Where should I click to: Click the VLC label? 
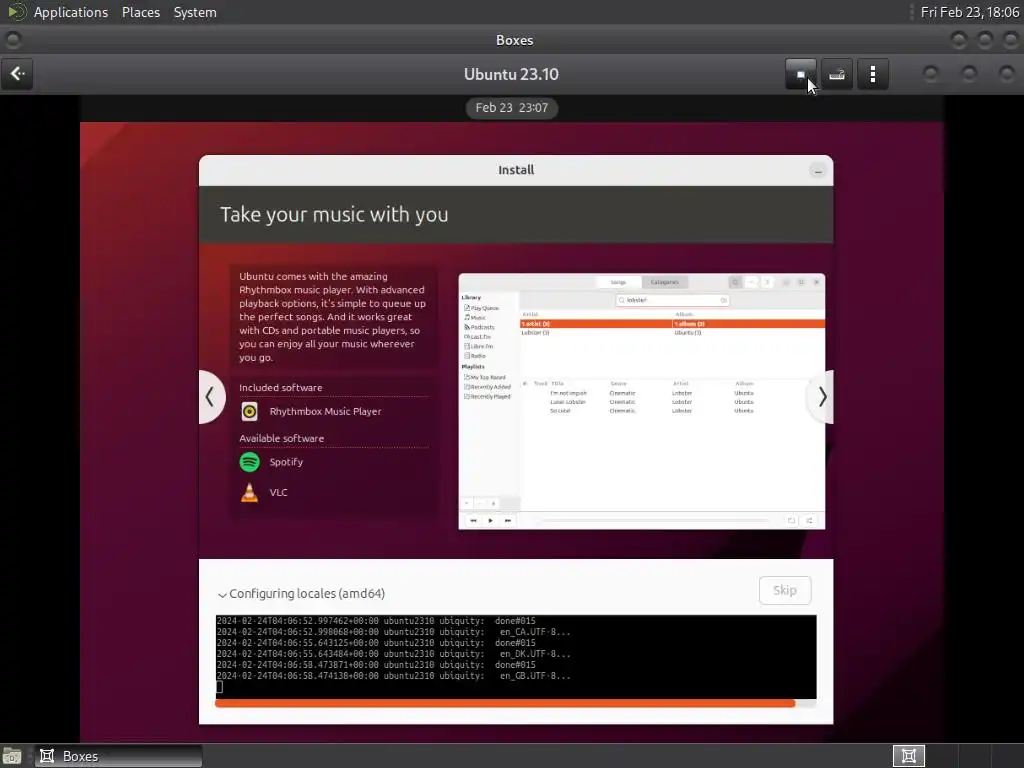tap(278, 492)
